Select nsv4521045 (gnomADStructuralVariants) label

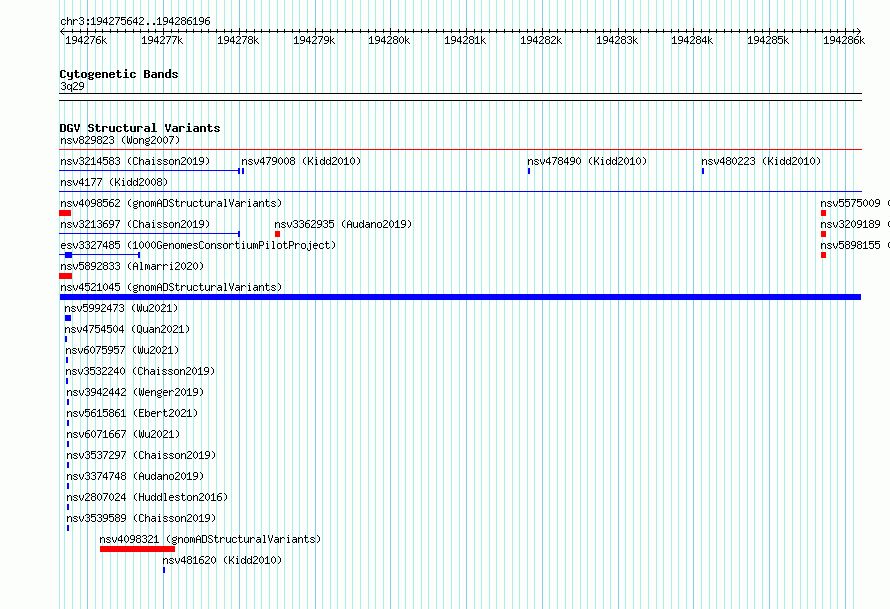(171, 287)
